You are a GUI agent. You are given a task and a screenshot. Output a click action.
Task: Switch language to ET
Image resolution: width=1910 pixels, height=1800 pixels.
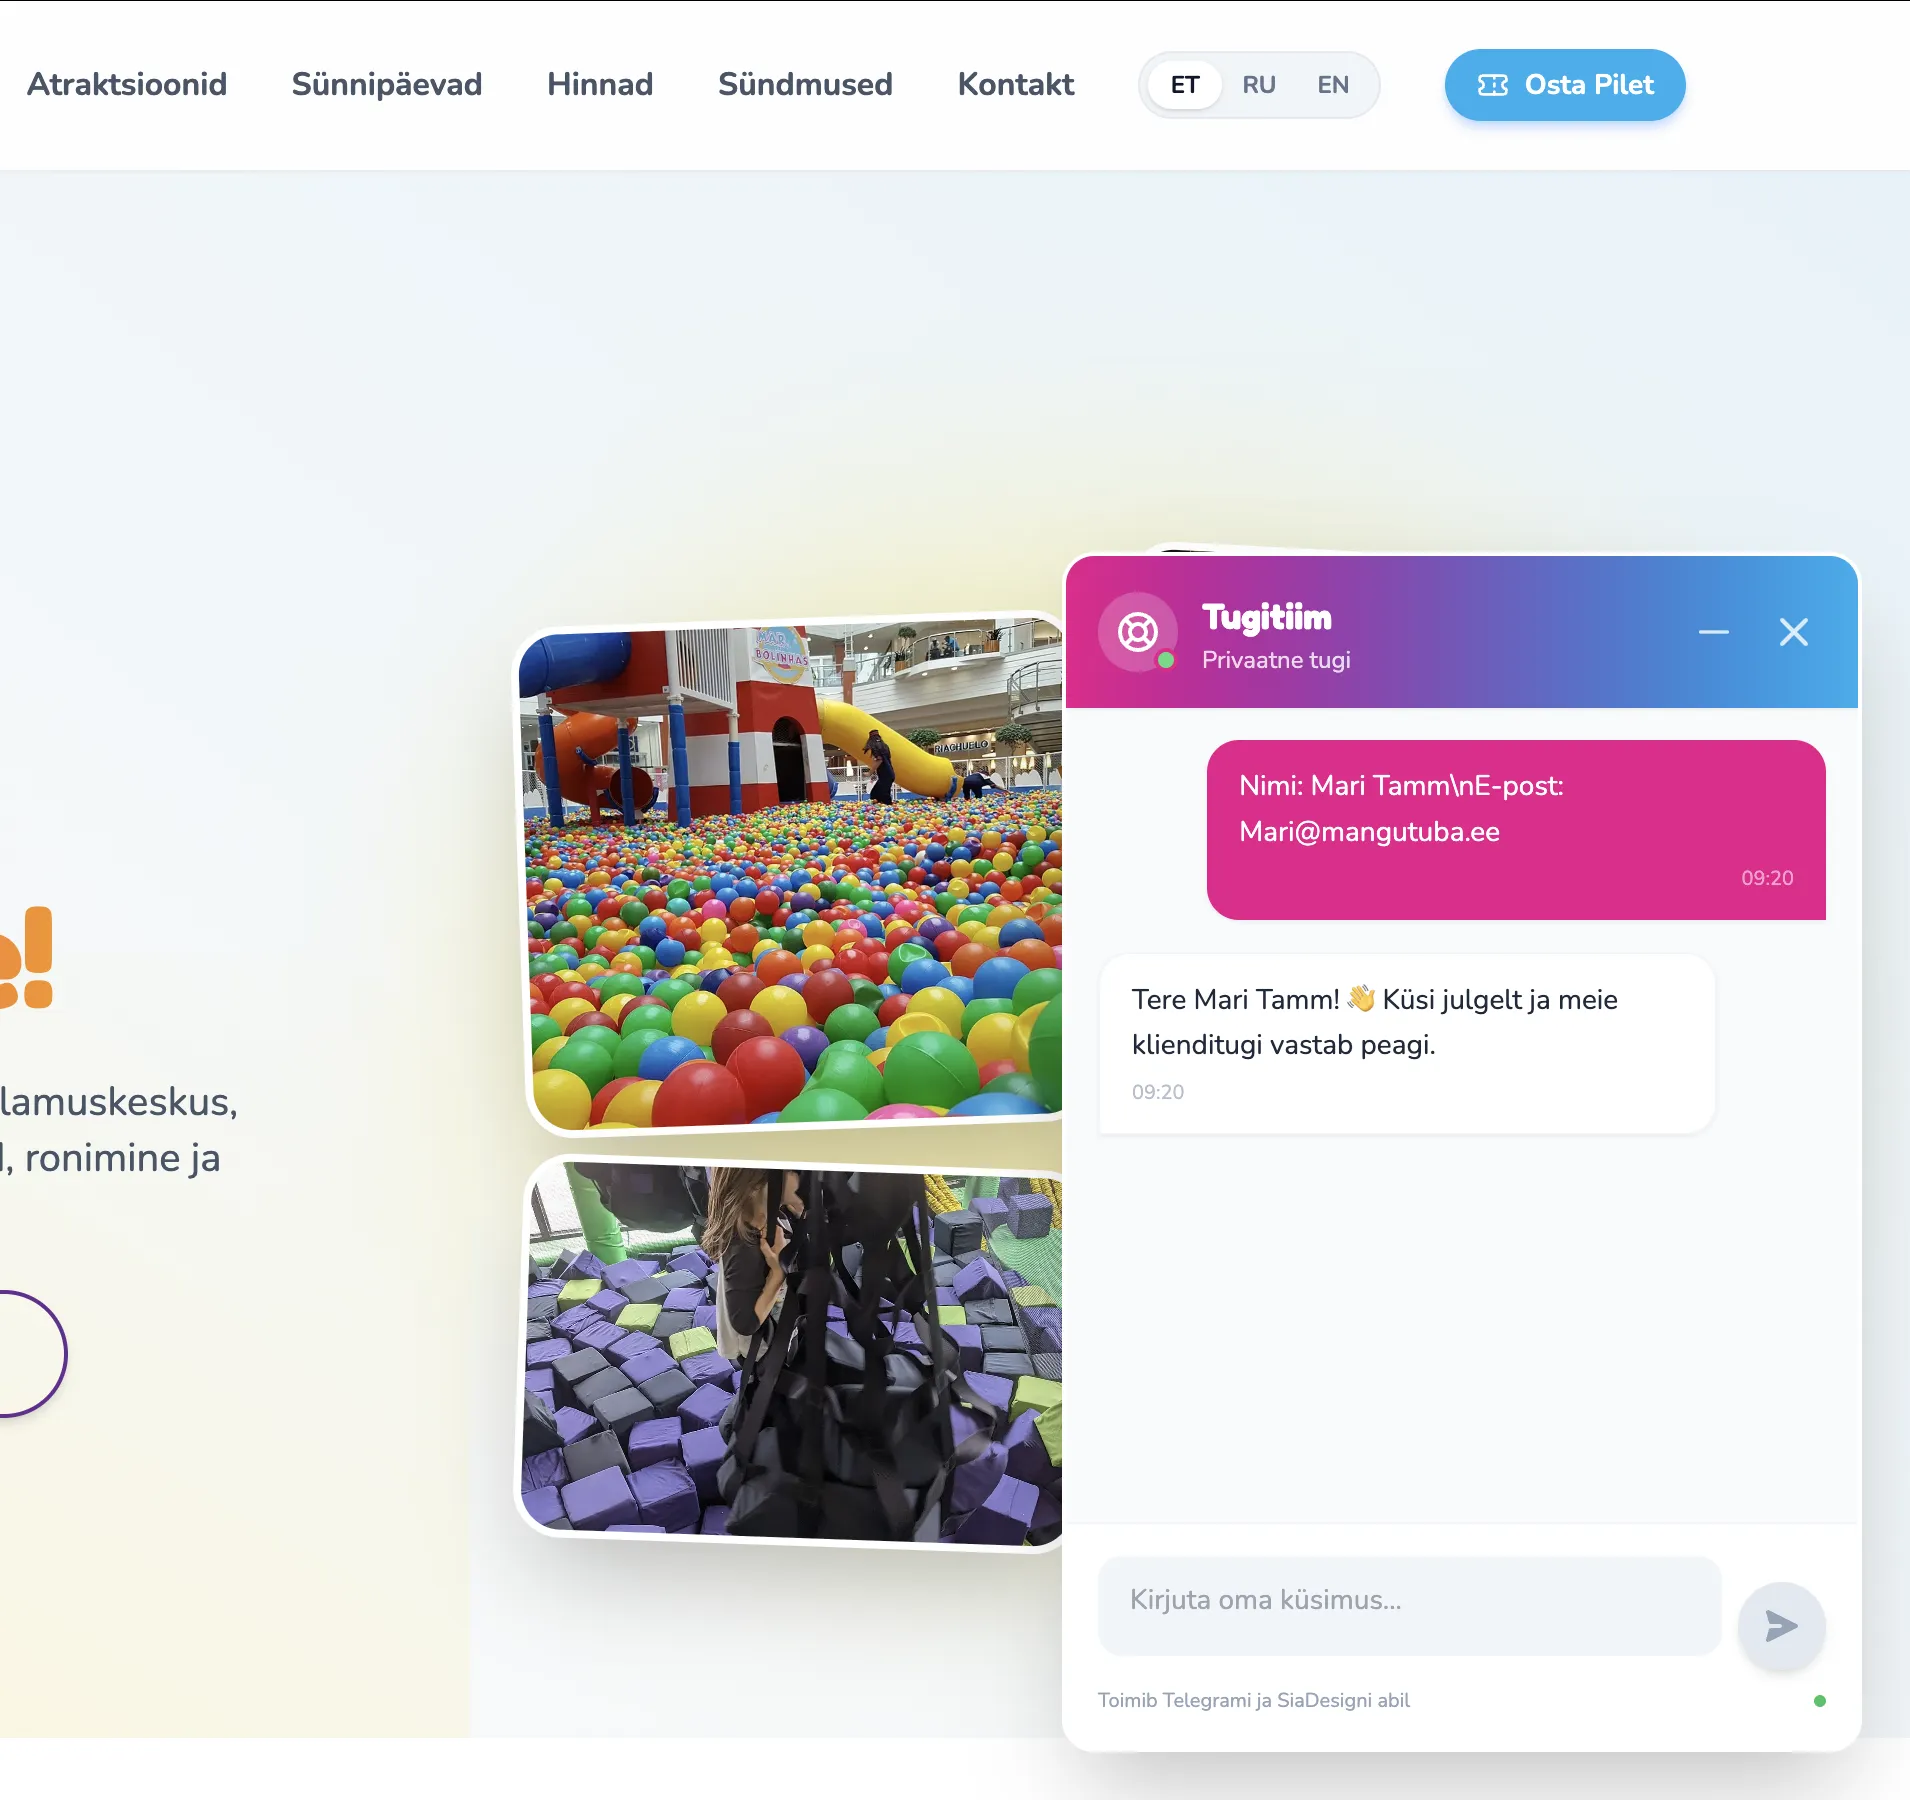[1184, 85]
